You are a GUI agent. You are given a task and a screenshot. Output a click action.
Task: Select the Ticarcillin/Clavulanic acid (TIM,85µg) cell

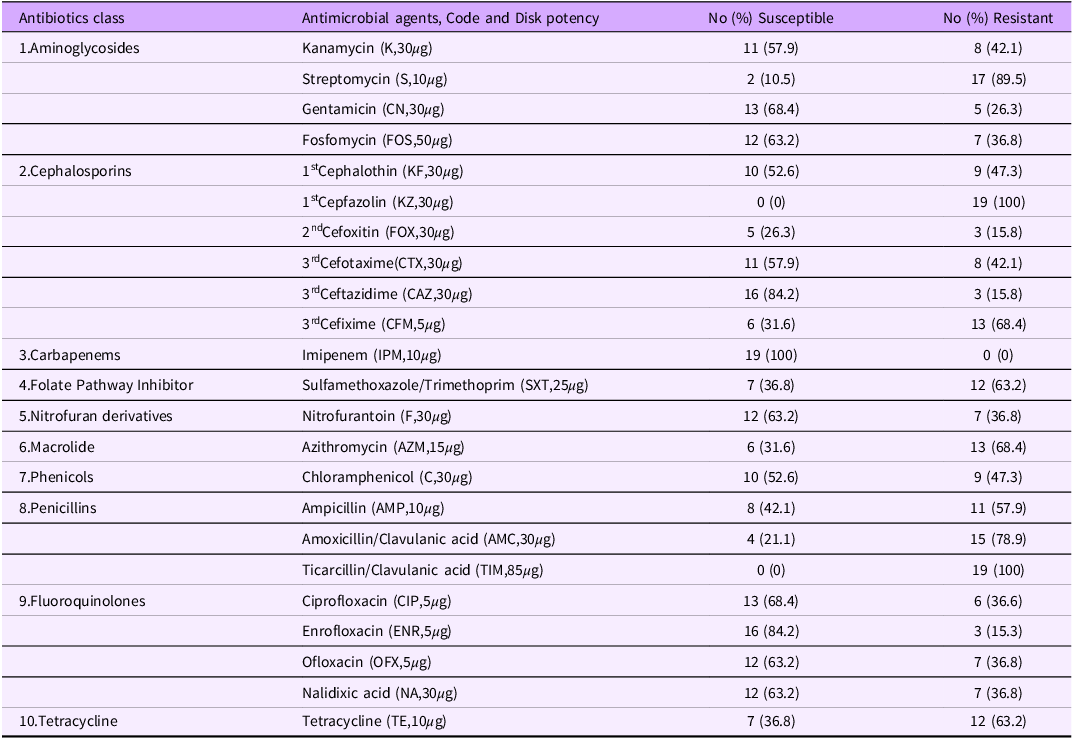point(423,570)
